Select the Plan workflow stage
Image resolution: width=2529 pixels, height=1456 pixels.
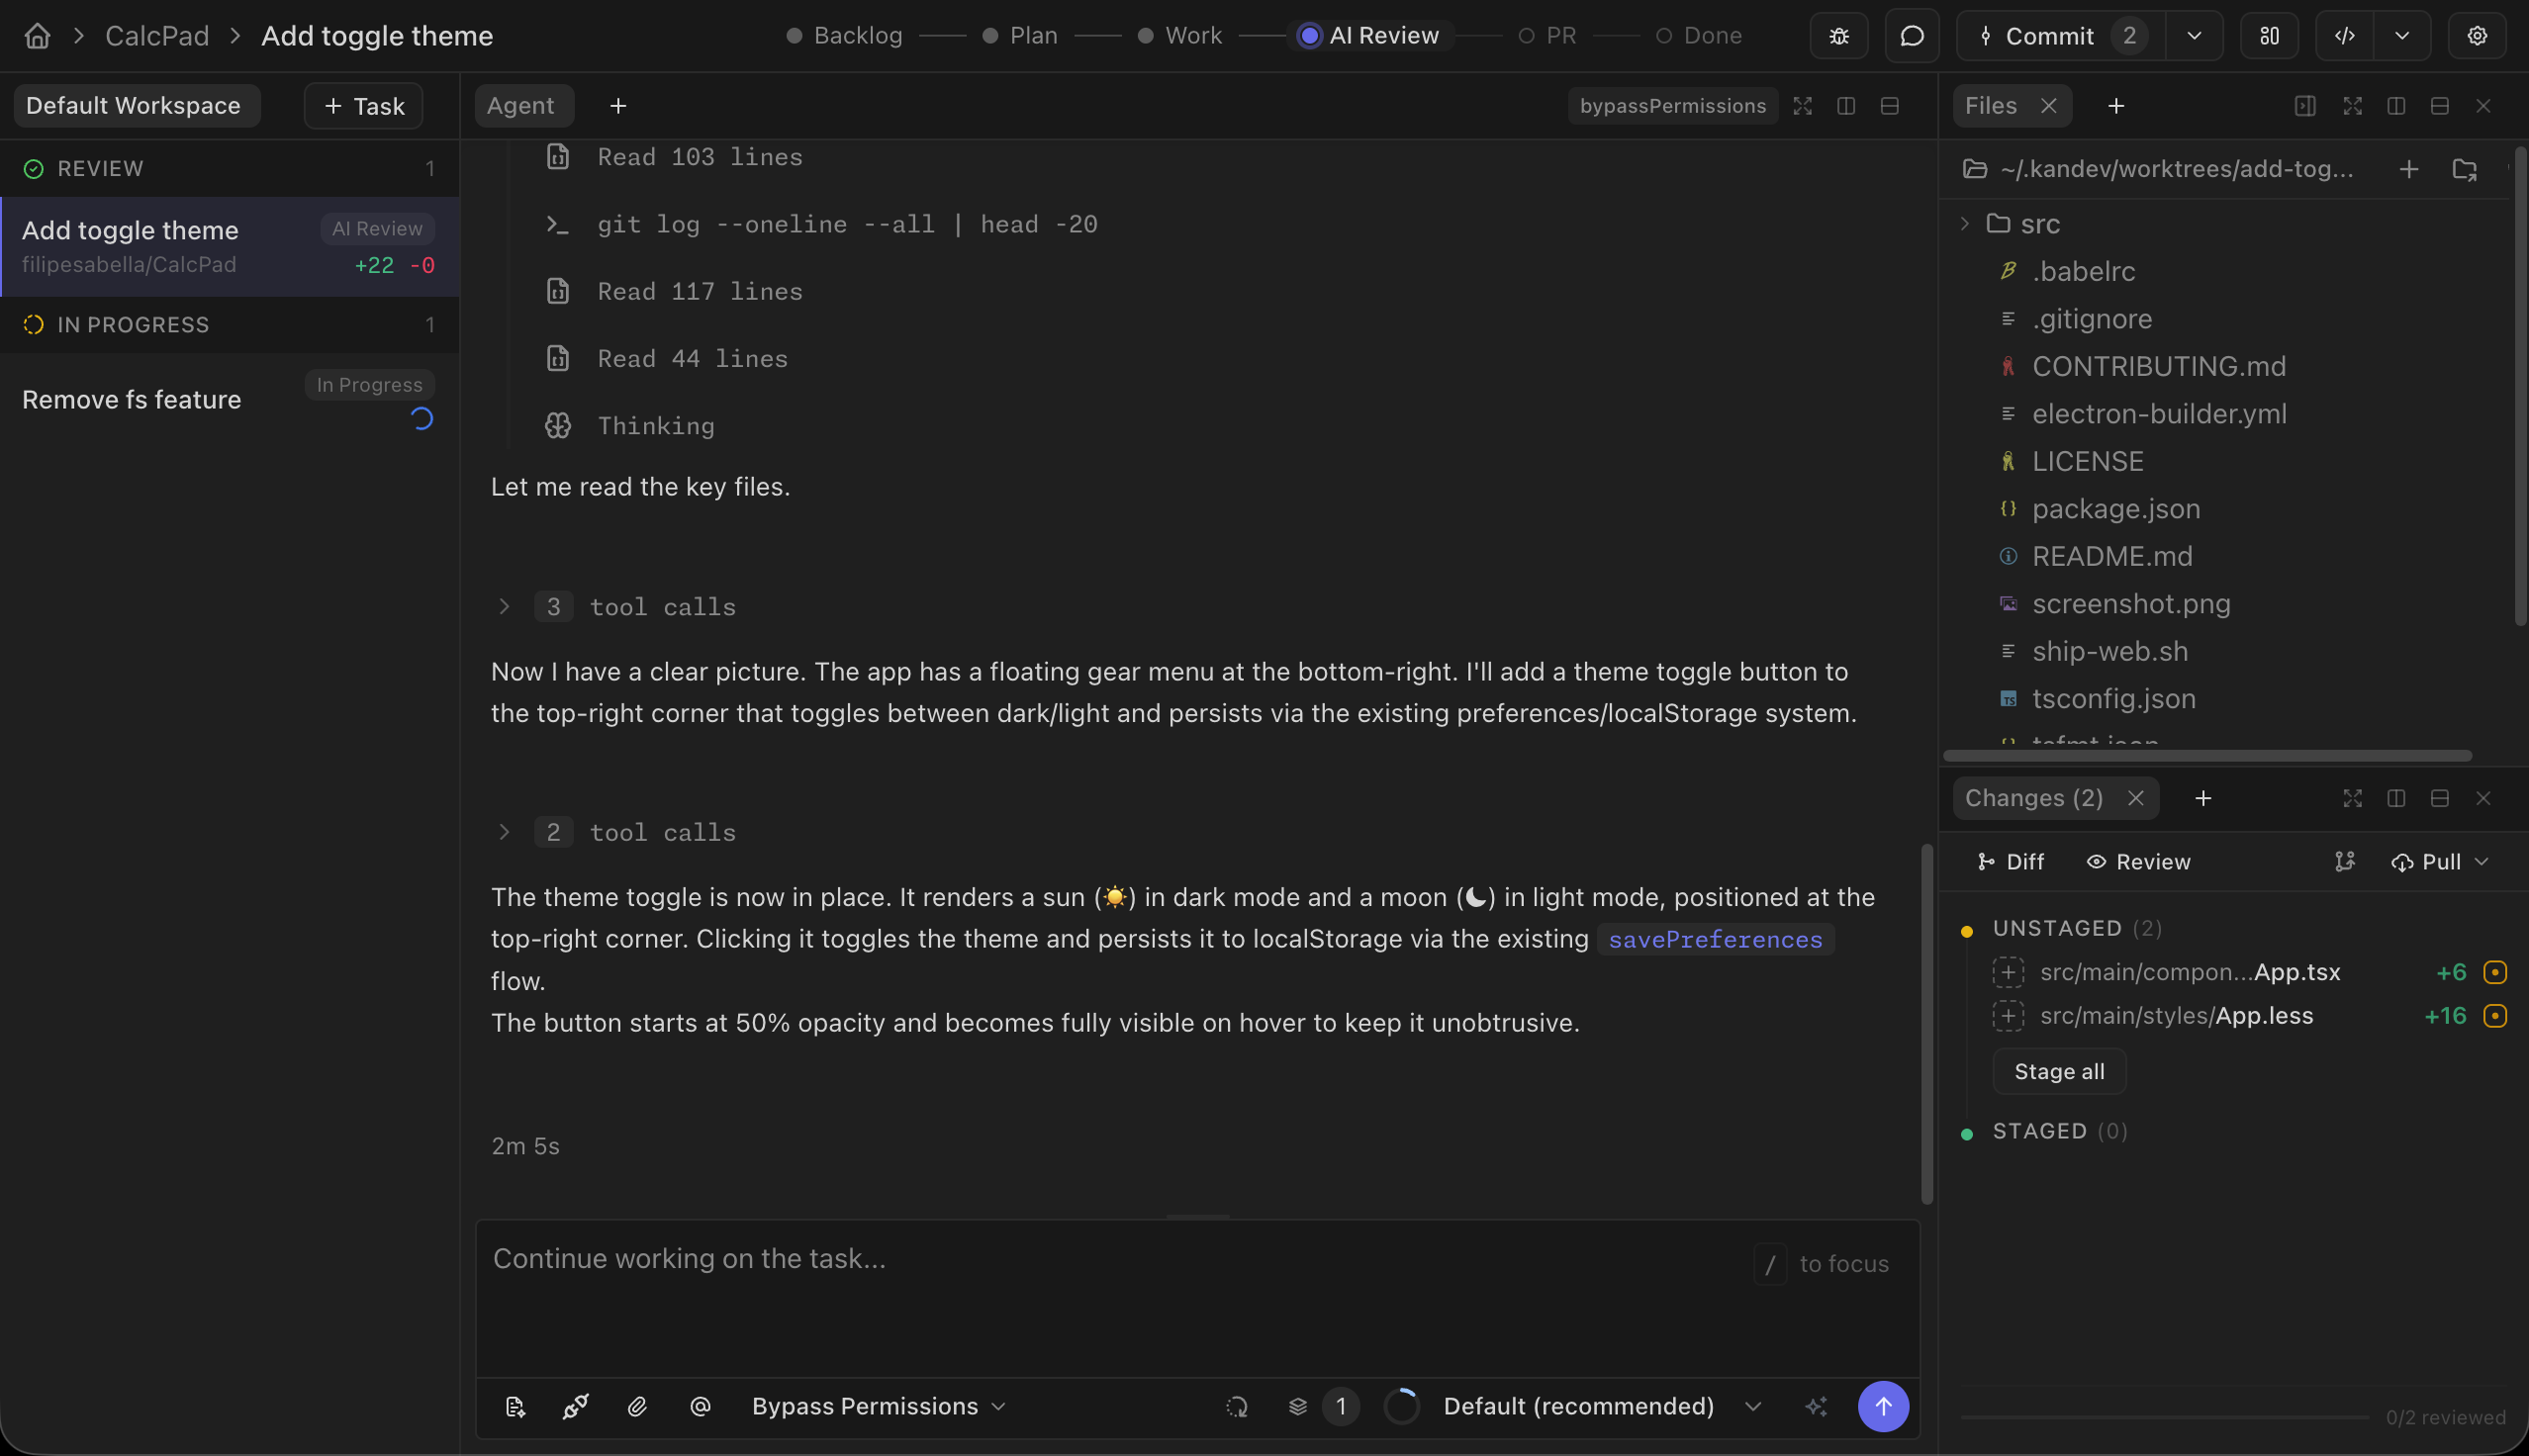1020,36
